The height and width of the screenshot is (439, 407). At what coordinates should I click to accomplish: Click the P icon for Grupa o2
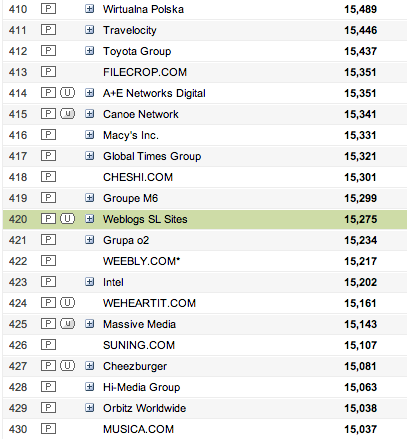tap(48, 240)
